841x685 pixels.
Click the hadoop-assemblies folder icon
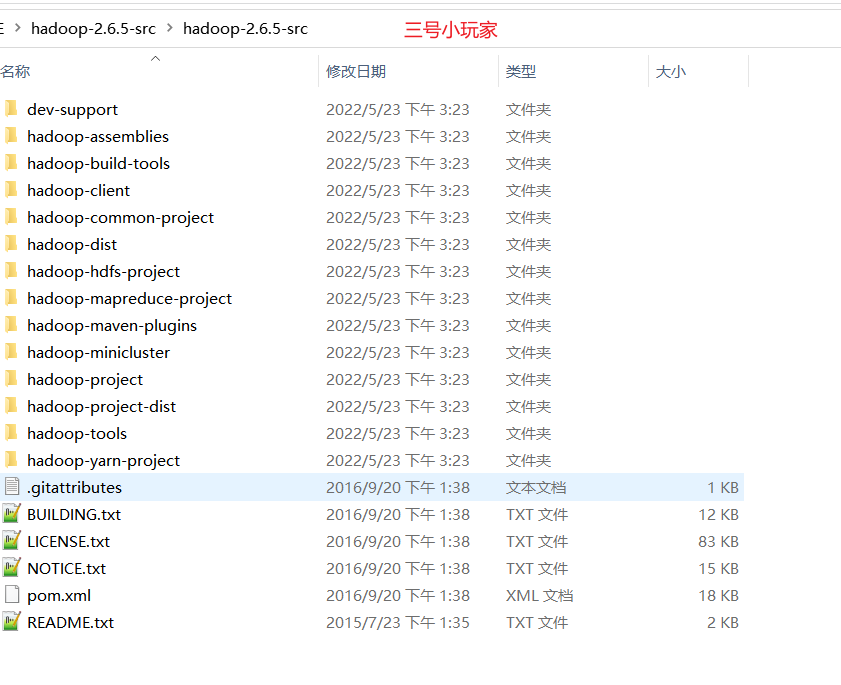(x=11, y=136)
